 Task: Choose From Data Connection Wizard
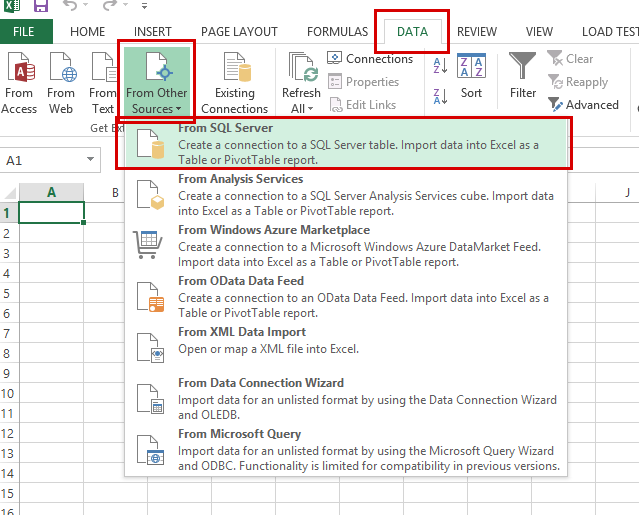click(346, 398)
